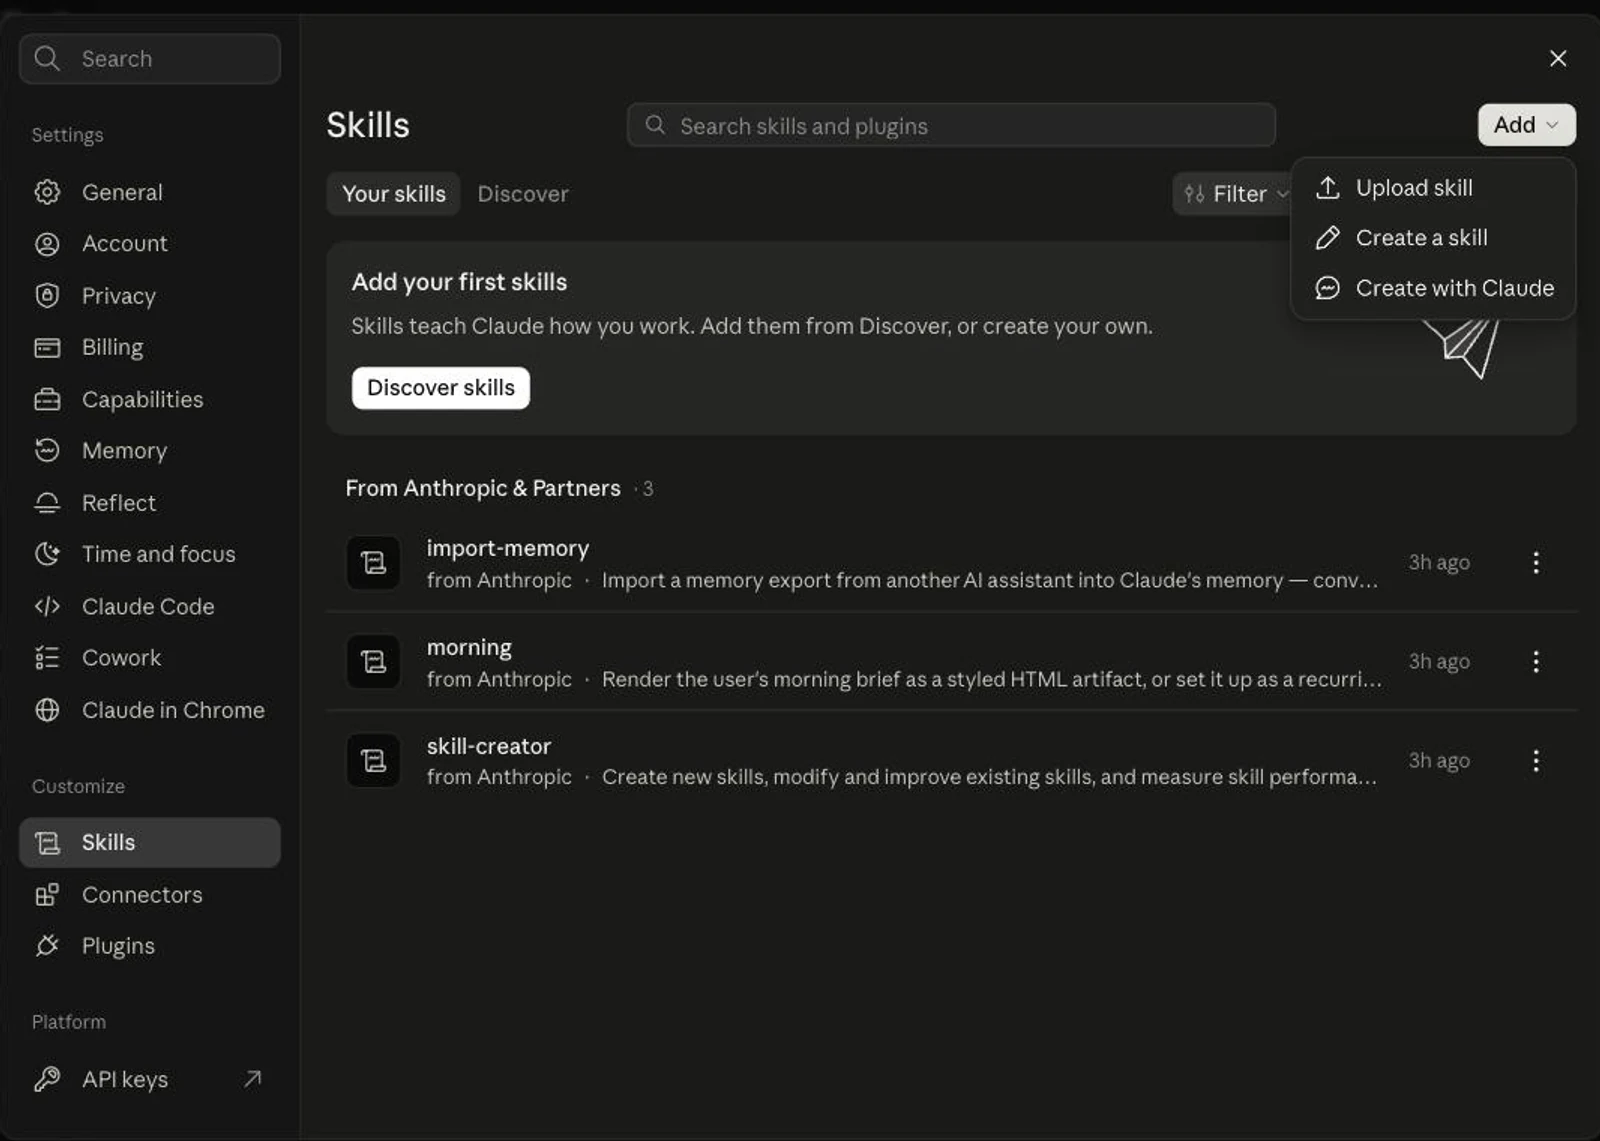Go to Connectors settings

click(x=150, y=895)
